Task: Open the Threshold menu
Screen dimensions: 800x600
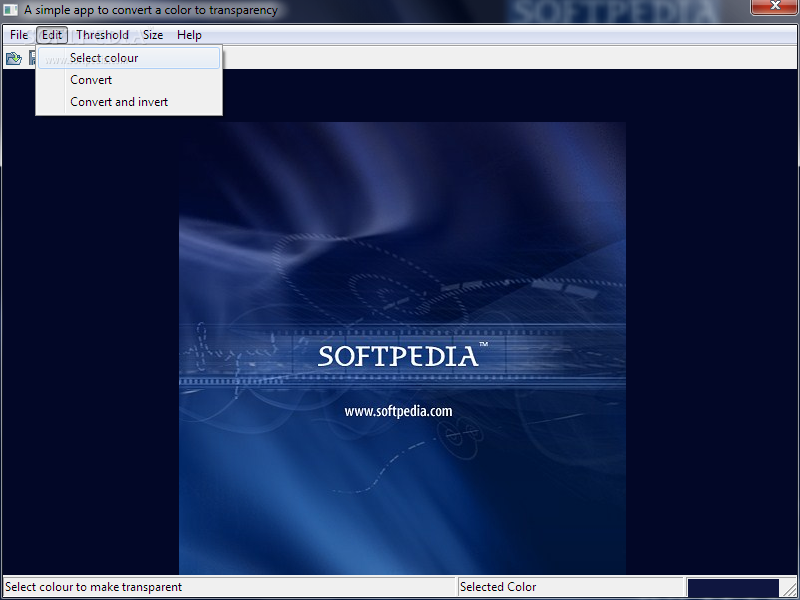Action: pos(103,35)
